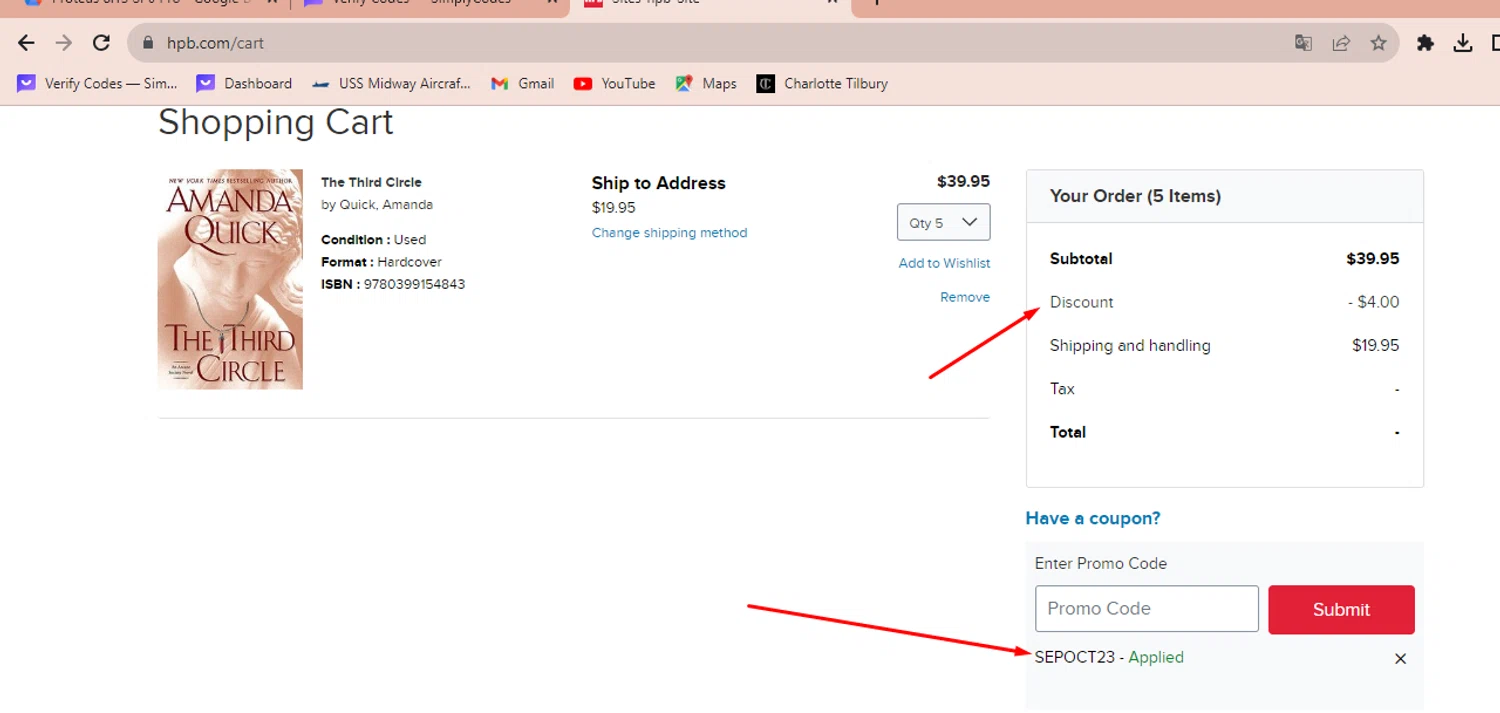The image size is (1500, 713).
Task: Open the YouTube bookmark
Action: coord(614,84)
